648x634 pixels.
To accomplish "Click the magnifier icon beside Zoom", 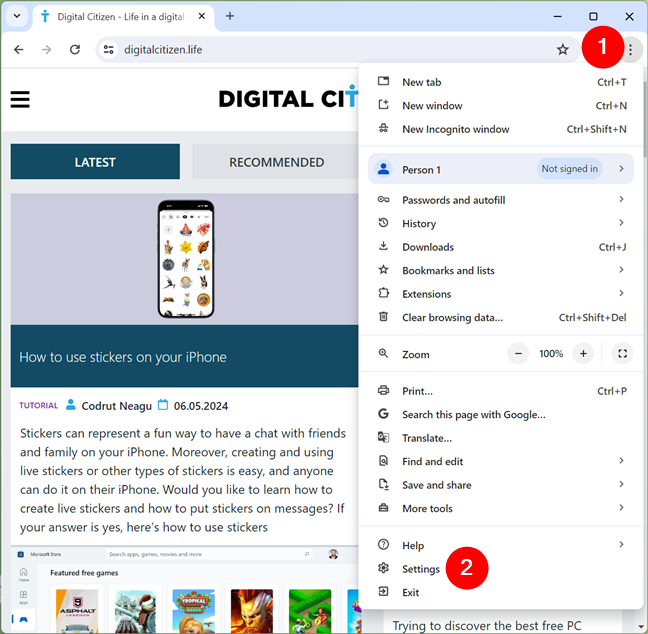I will 384,353.
